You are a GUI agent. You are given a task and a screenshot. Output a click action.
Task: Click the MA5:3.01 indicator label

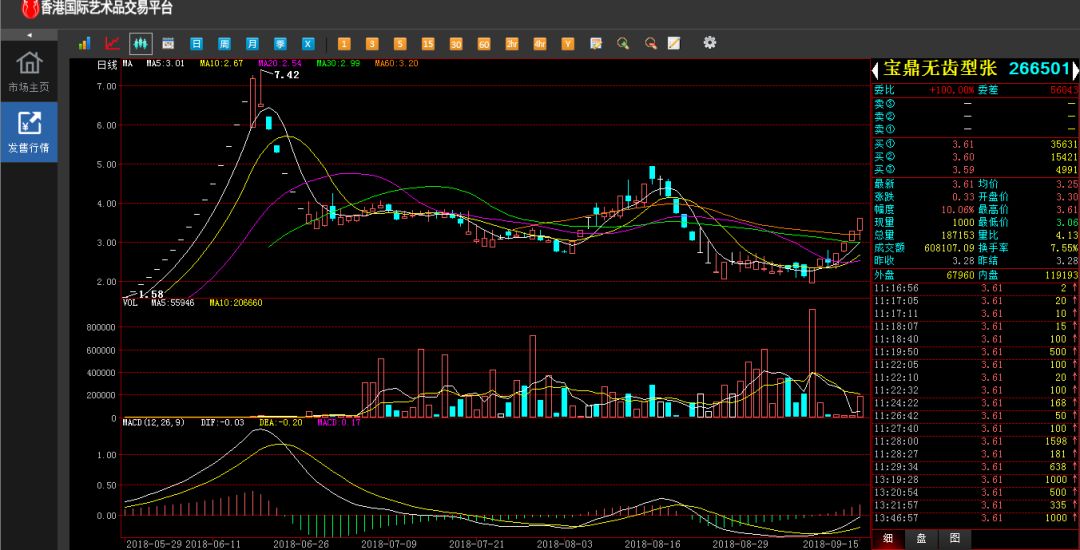click(165, 63)
